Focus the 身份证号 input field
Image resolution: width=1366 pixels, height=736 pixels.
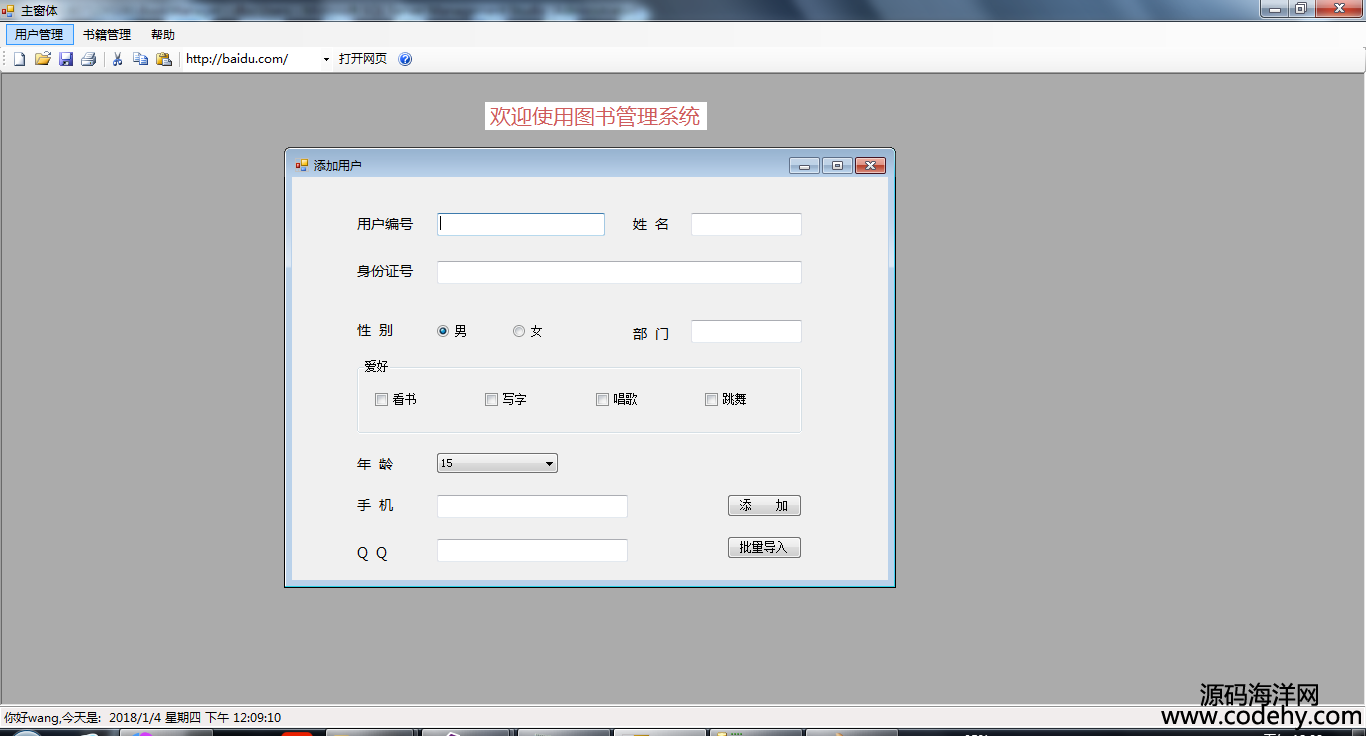point(619,272)
